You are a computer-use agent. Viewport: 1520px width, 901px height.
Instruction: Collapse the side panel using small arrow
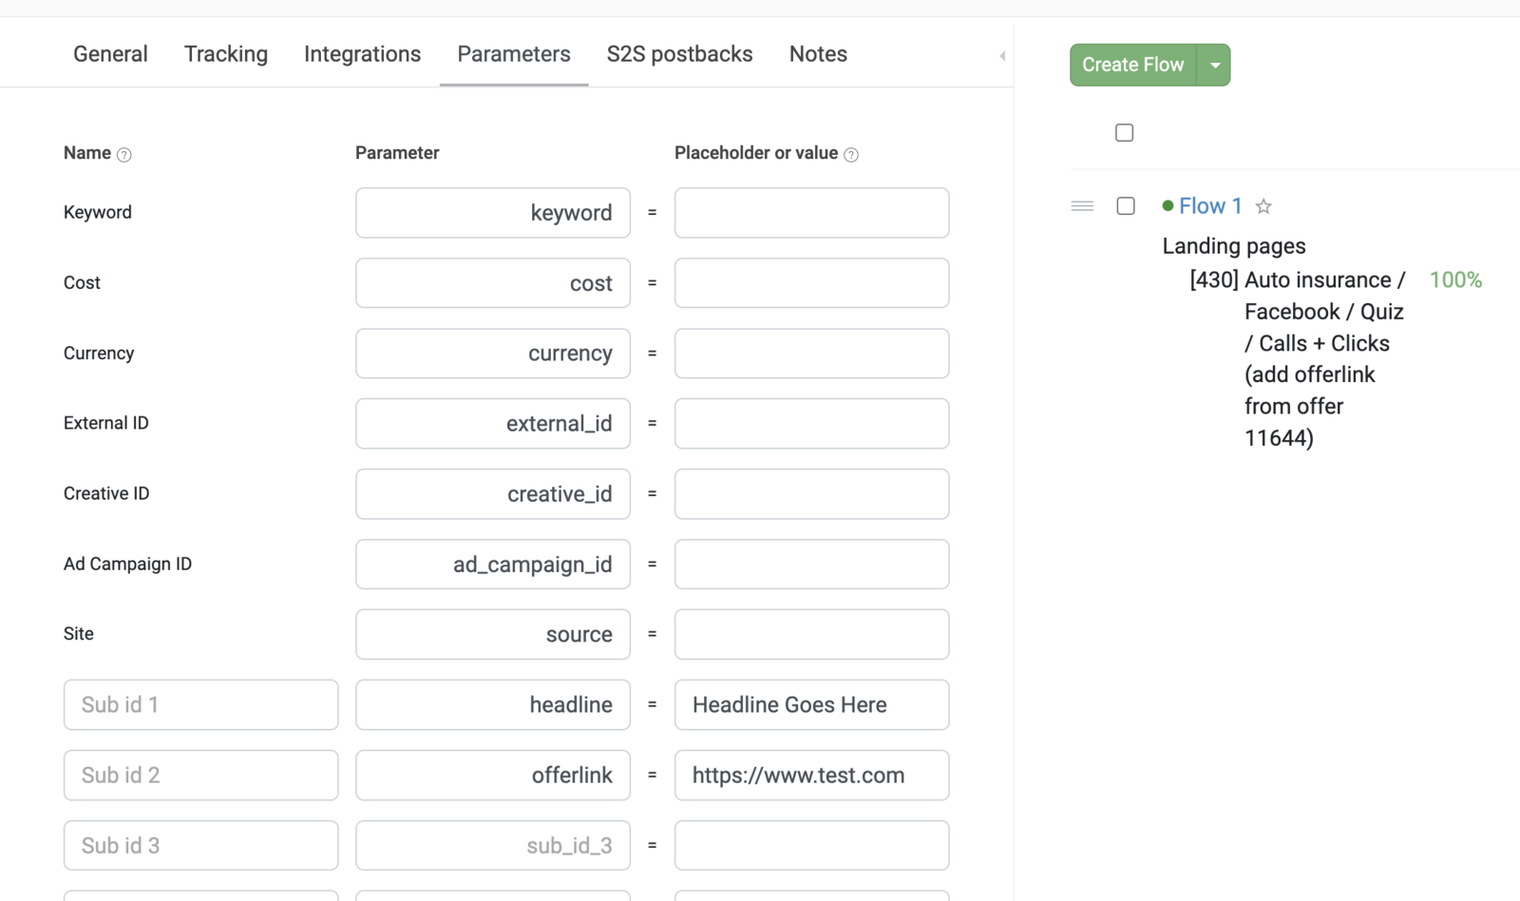1002,56
